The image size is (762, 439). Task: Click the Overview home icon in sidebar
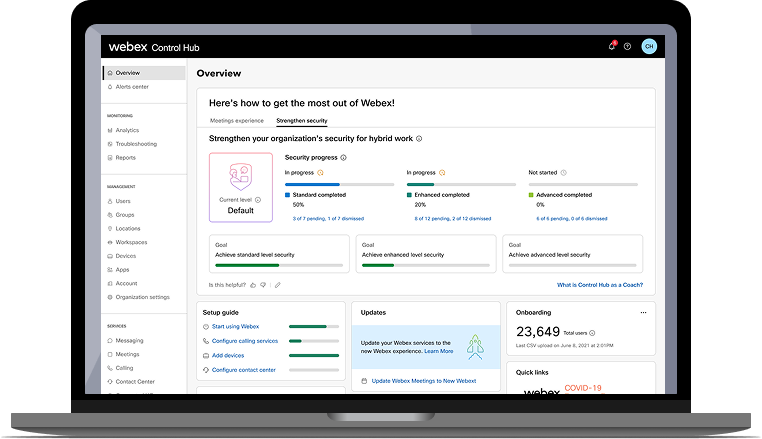pos(110,73)
